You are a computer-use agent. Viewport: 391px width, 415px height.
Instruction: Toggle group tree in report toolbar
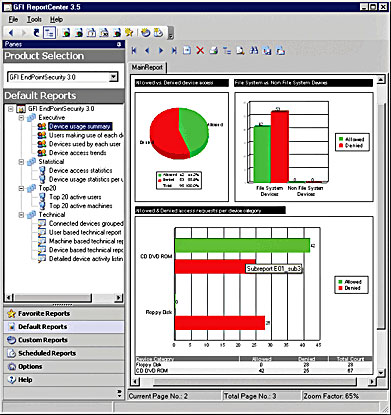coord(227,51)
